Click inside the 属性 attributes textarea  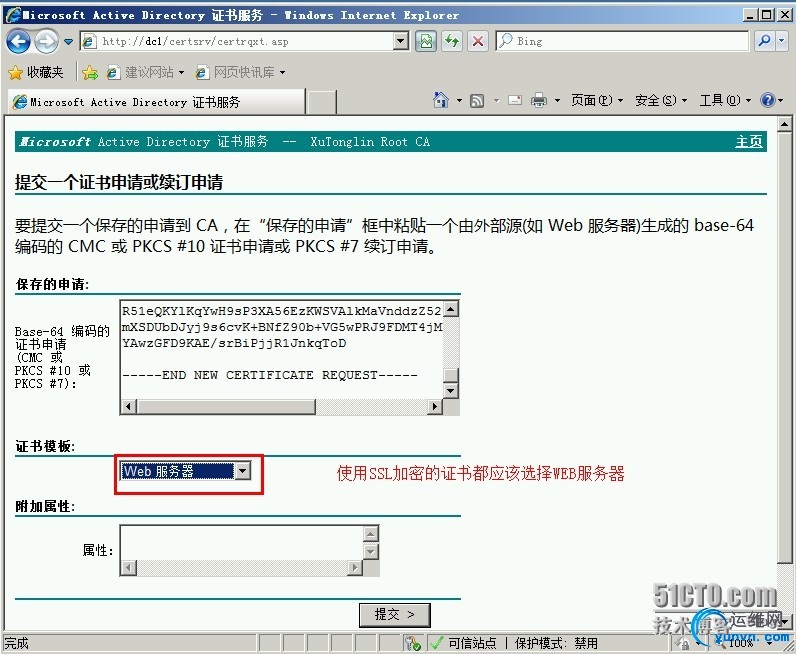[242, 543]
